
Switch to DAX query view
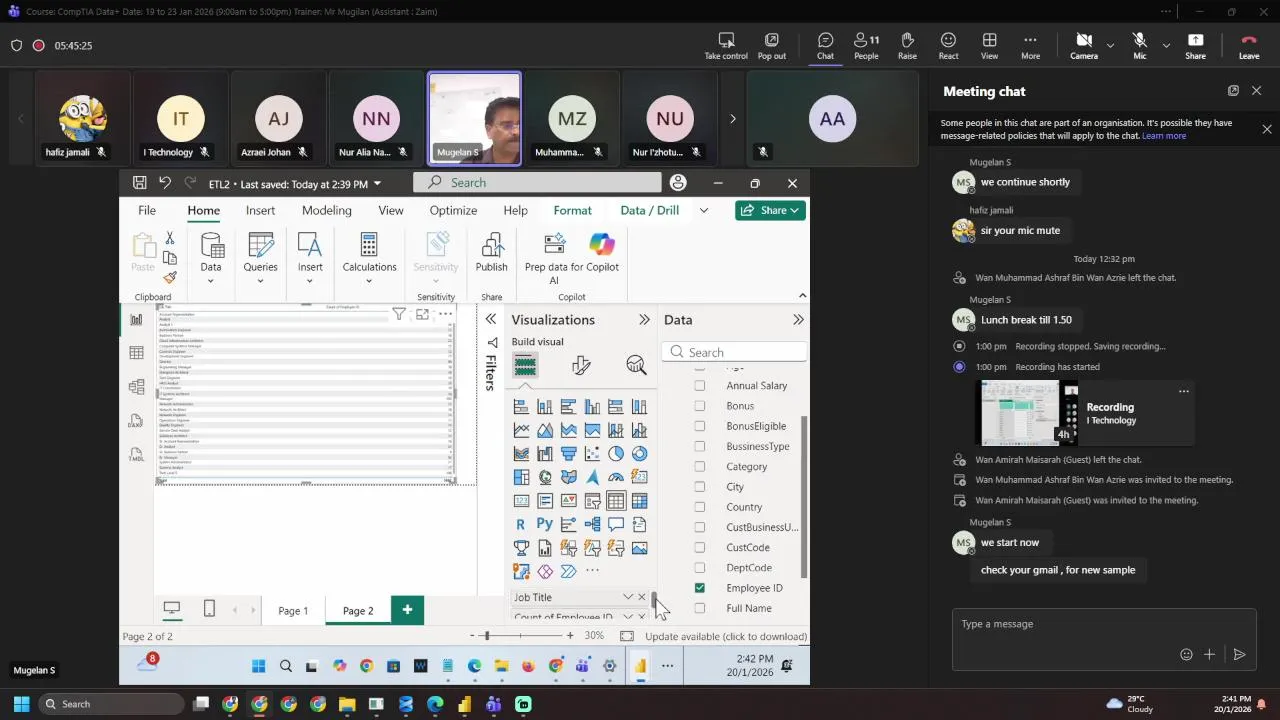tap(136, 422)
